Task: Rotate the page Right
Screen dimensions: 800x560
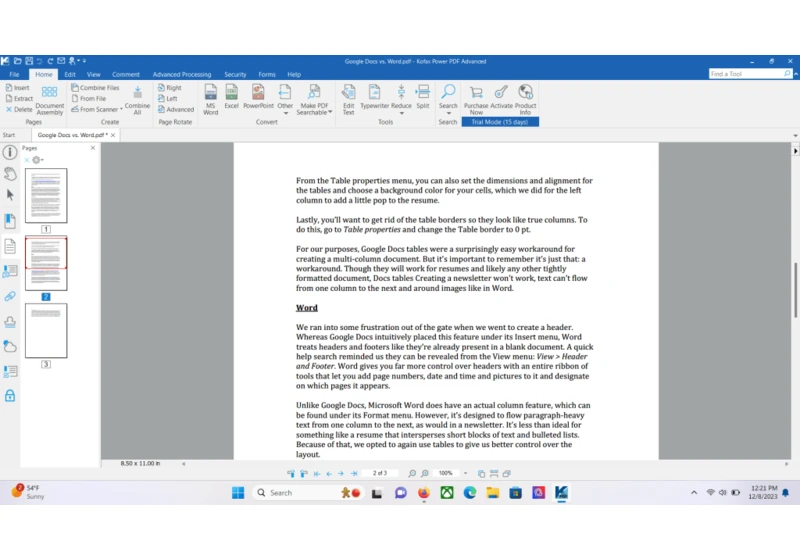Action: coord(169,88)
